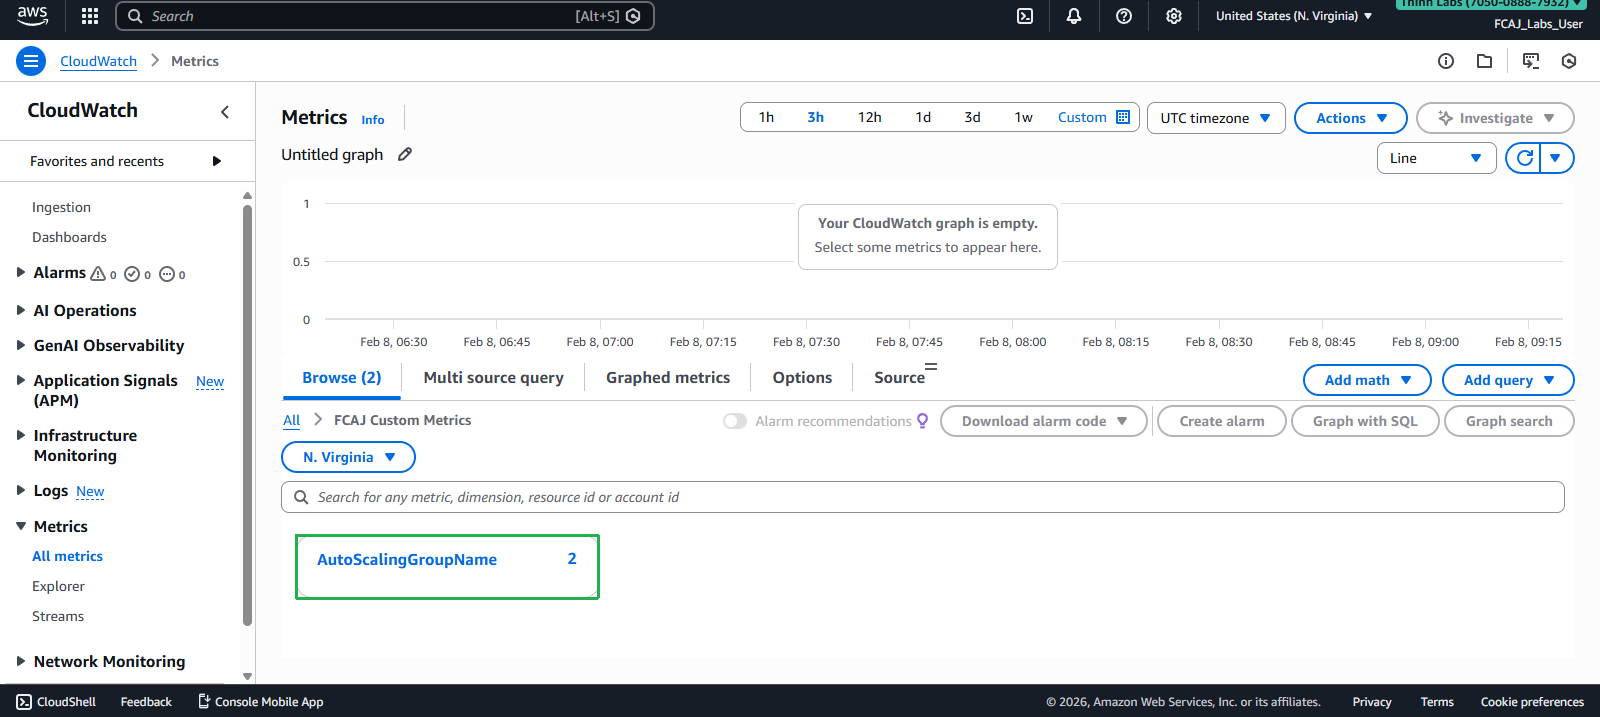1600x717 pixels.
Task: Switch to Multi source query tab
Action: 493,378
